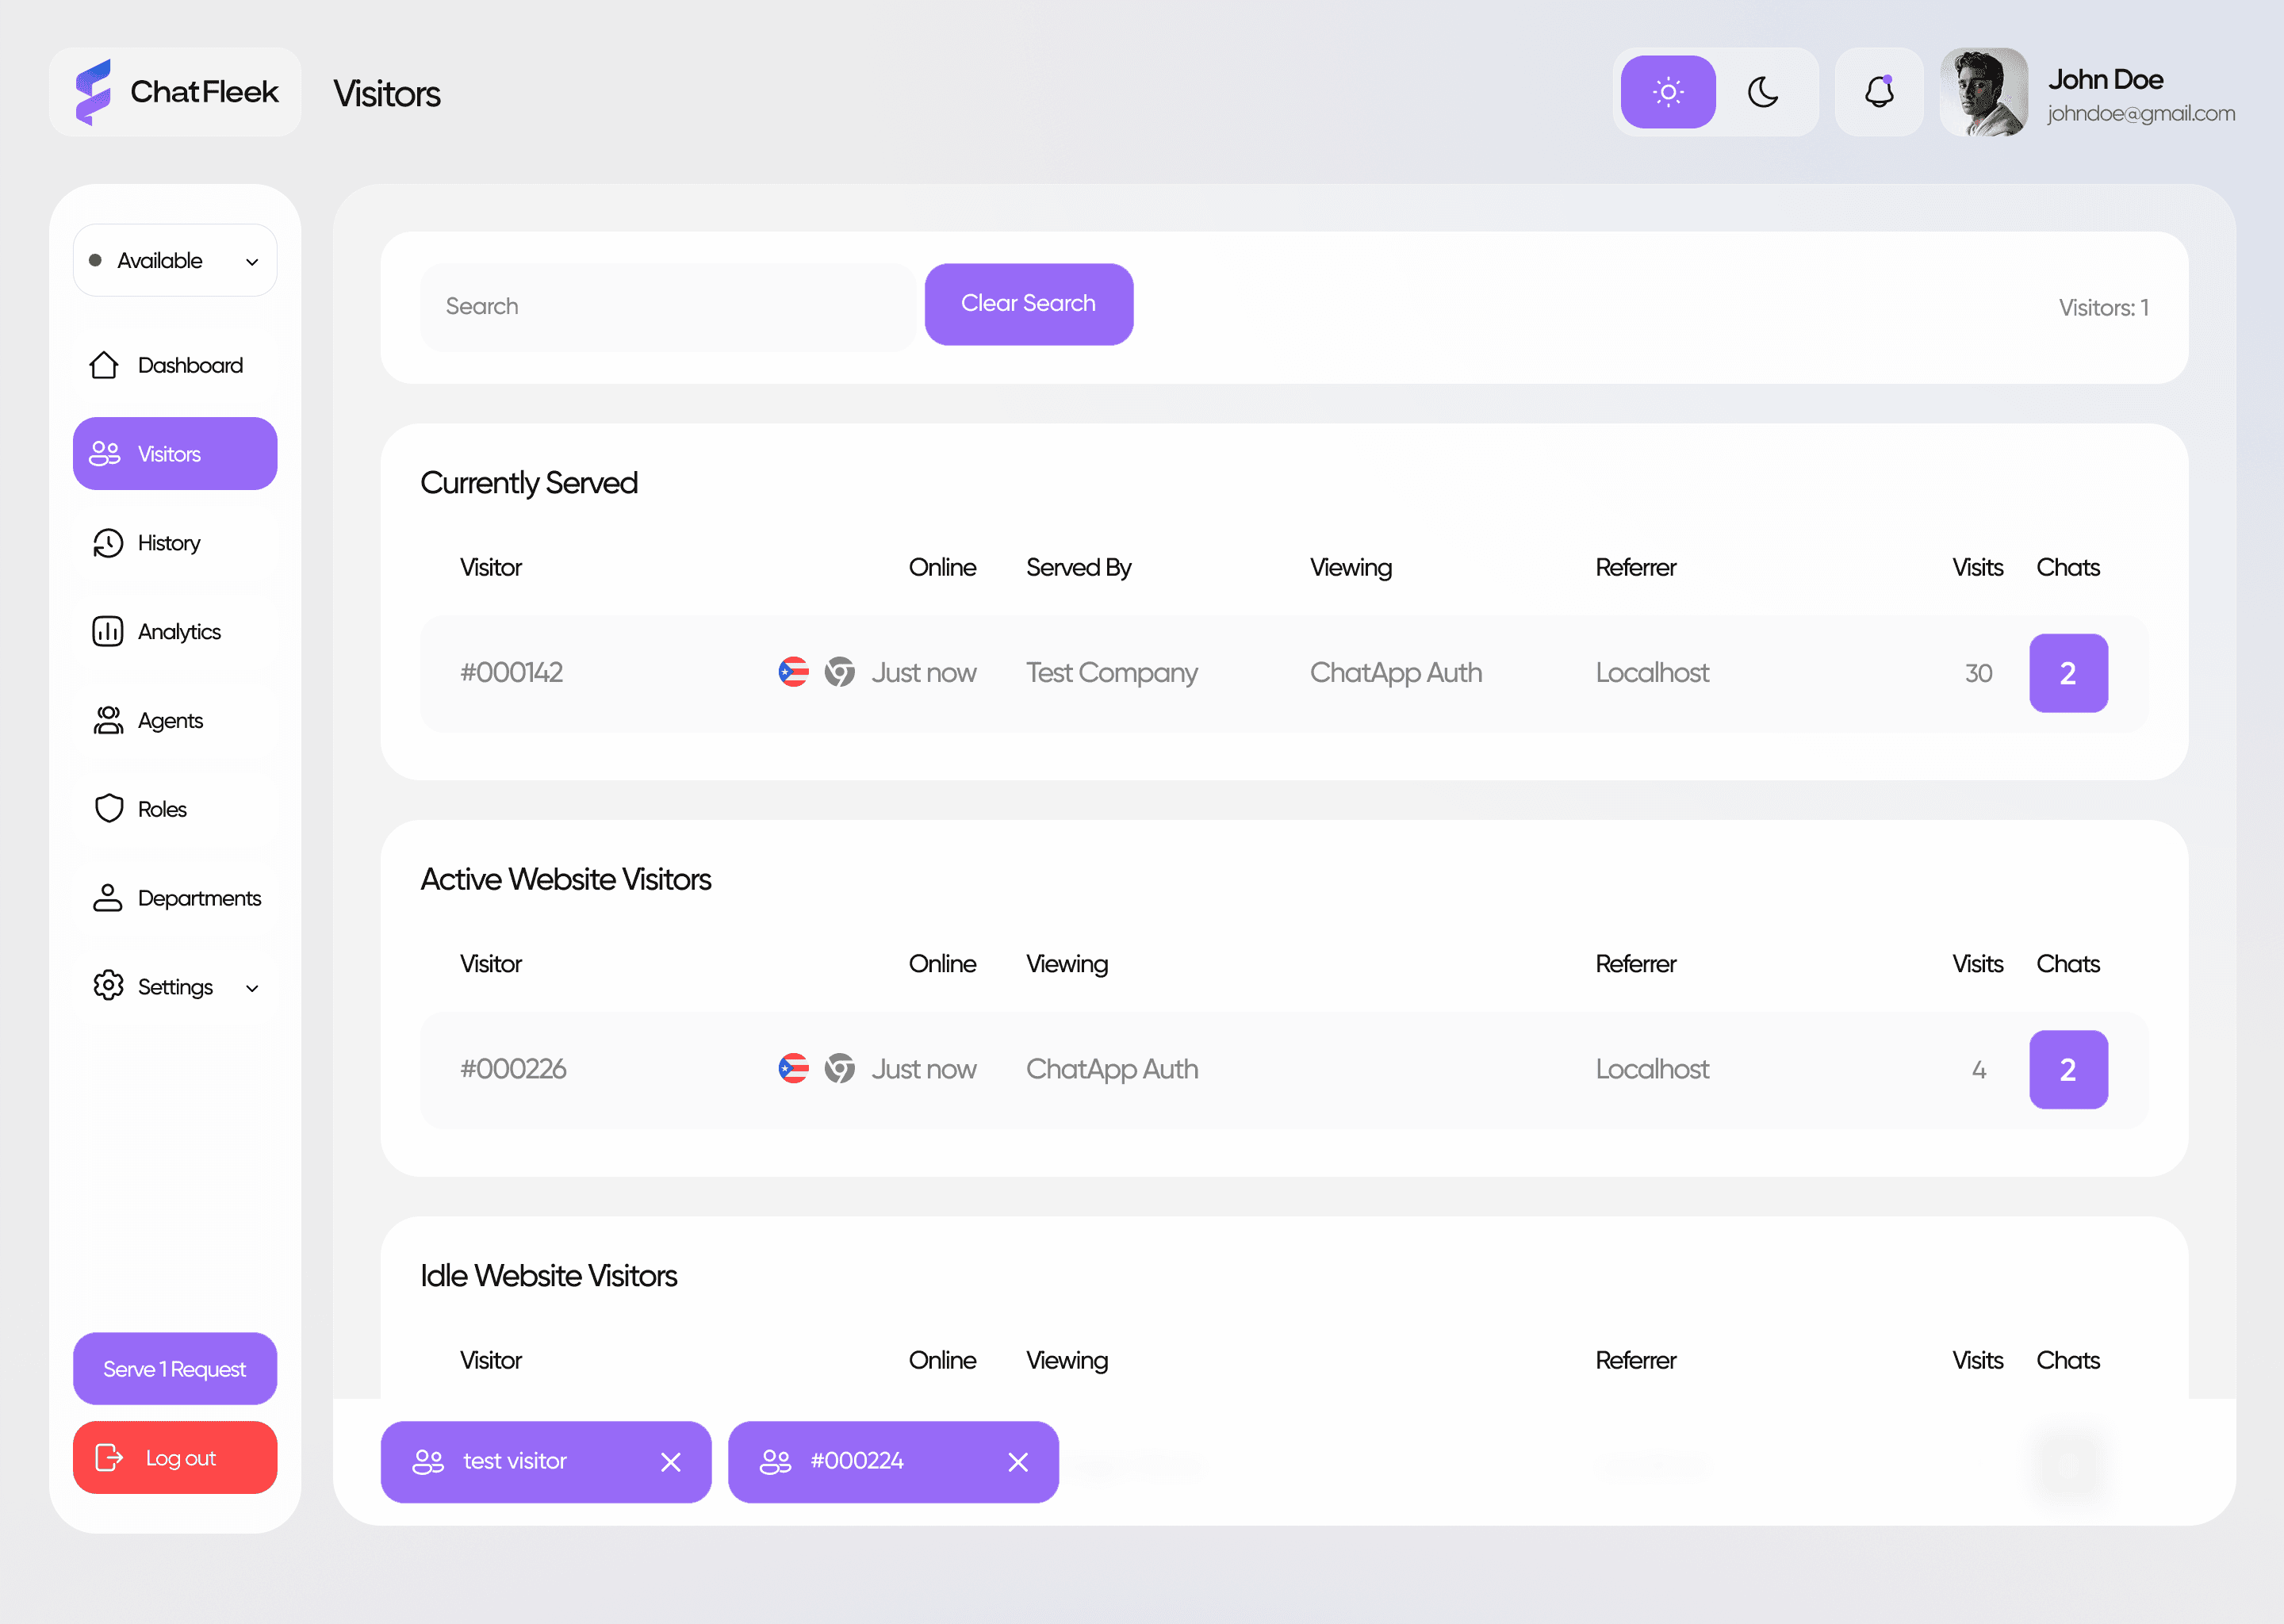
Task: Click the Clear Search button
Action: click(1028, 304)
